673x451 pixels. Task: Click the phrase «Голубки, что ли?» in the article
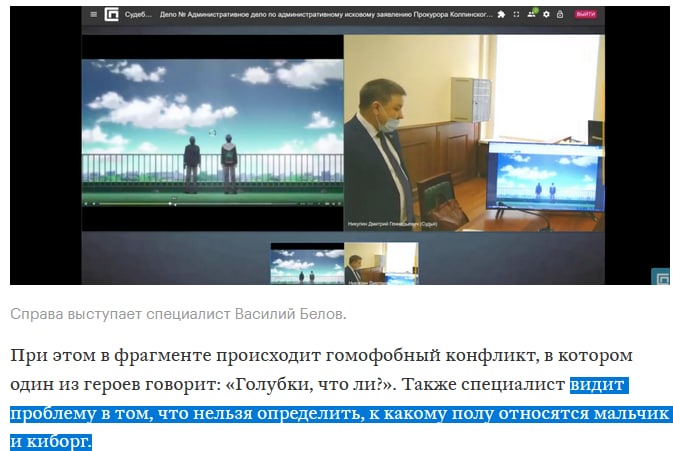(309, 384)
